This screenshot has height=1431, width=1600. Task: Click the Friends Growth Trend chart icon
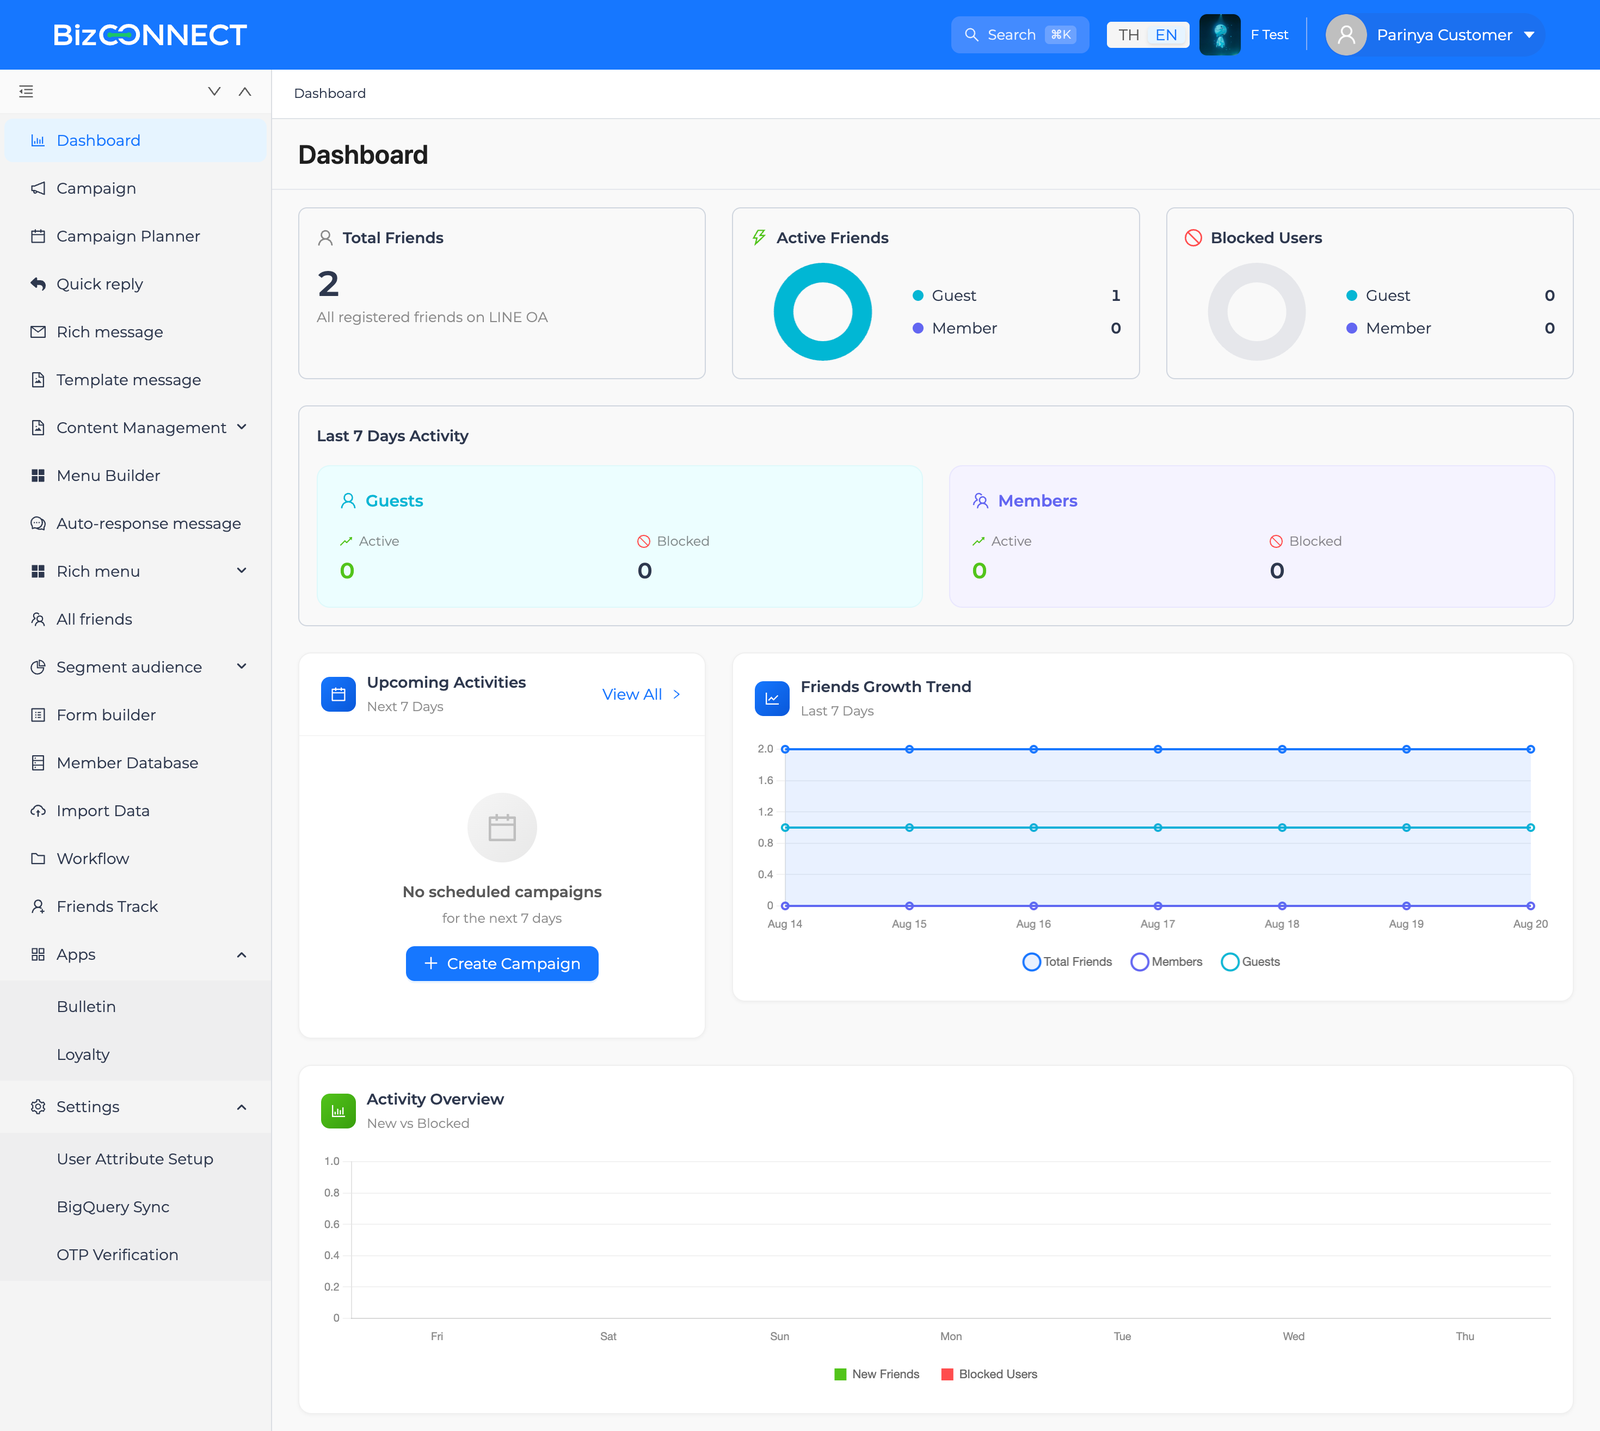(772, 699)
